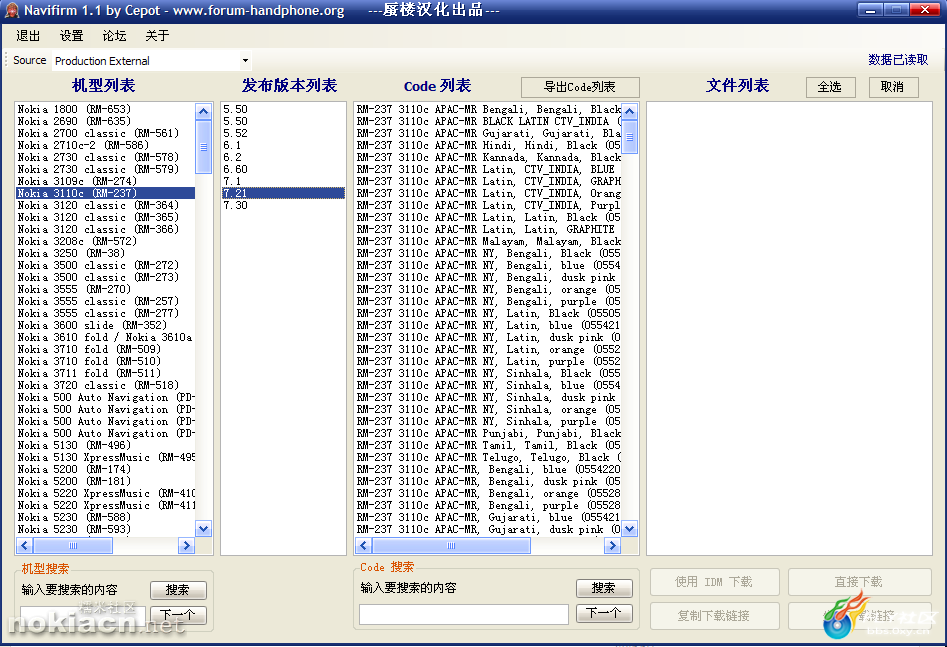Select release version 5.52
The height and width of the screenshot is (647, 947).
[283, 134]
